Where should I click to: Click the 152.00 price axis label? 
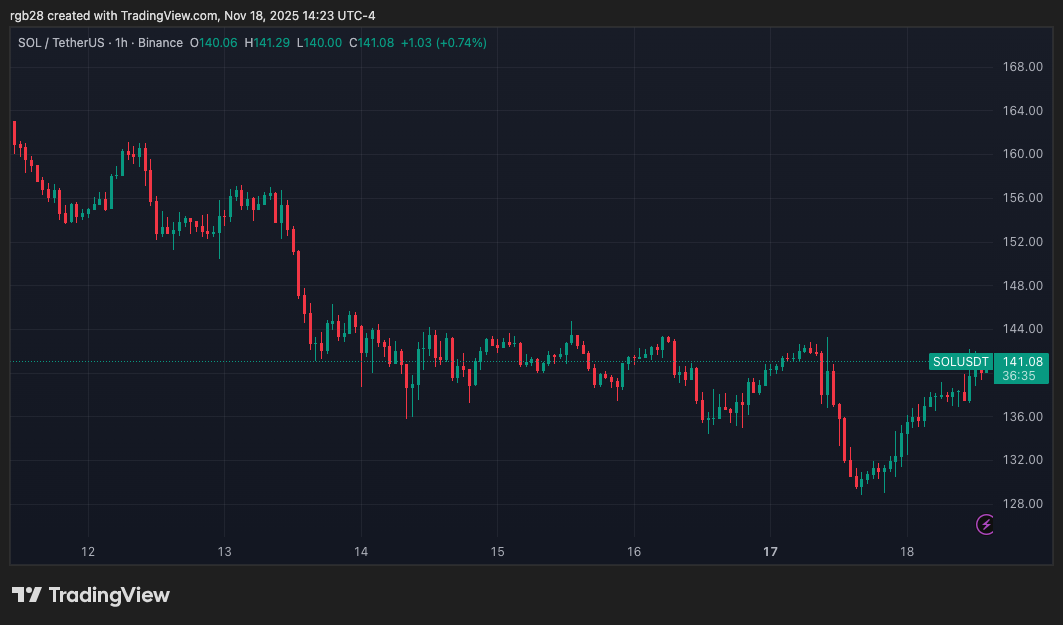click(1023, 242)
